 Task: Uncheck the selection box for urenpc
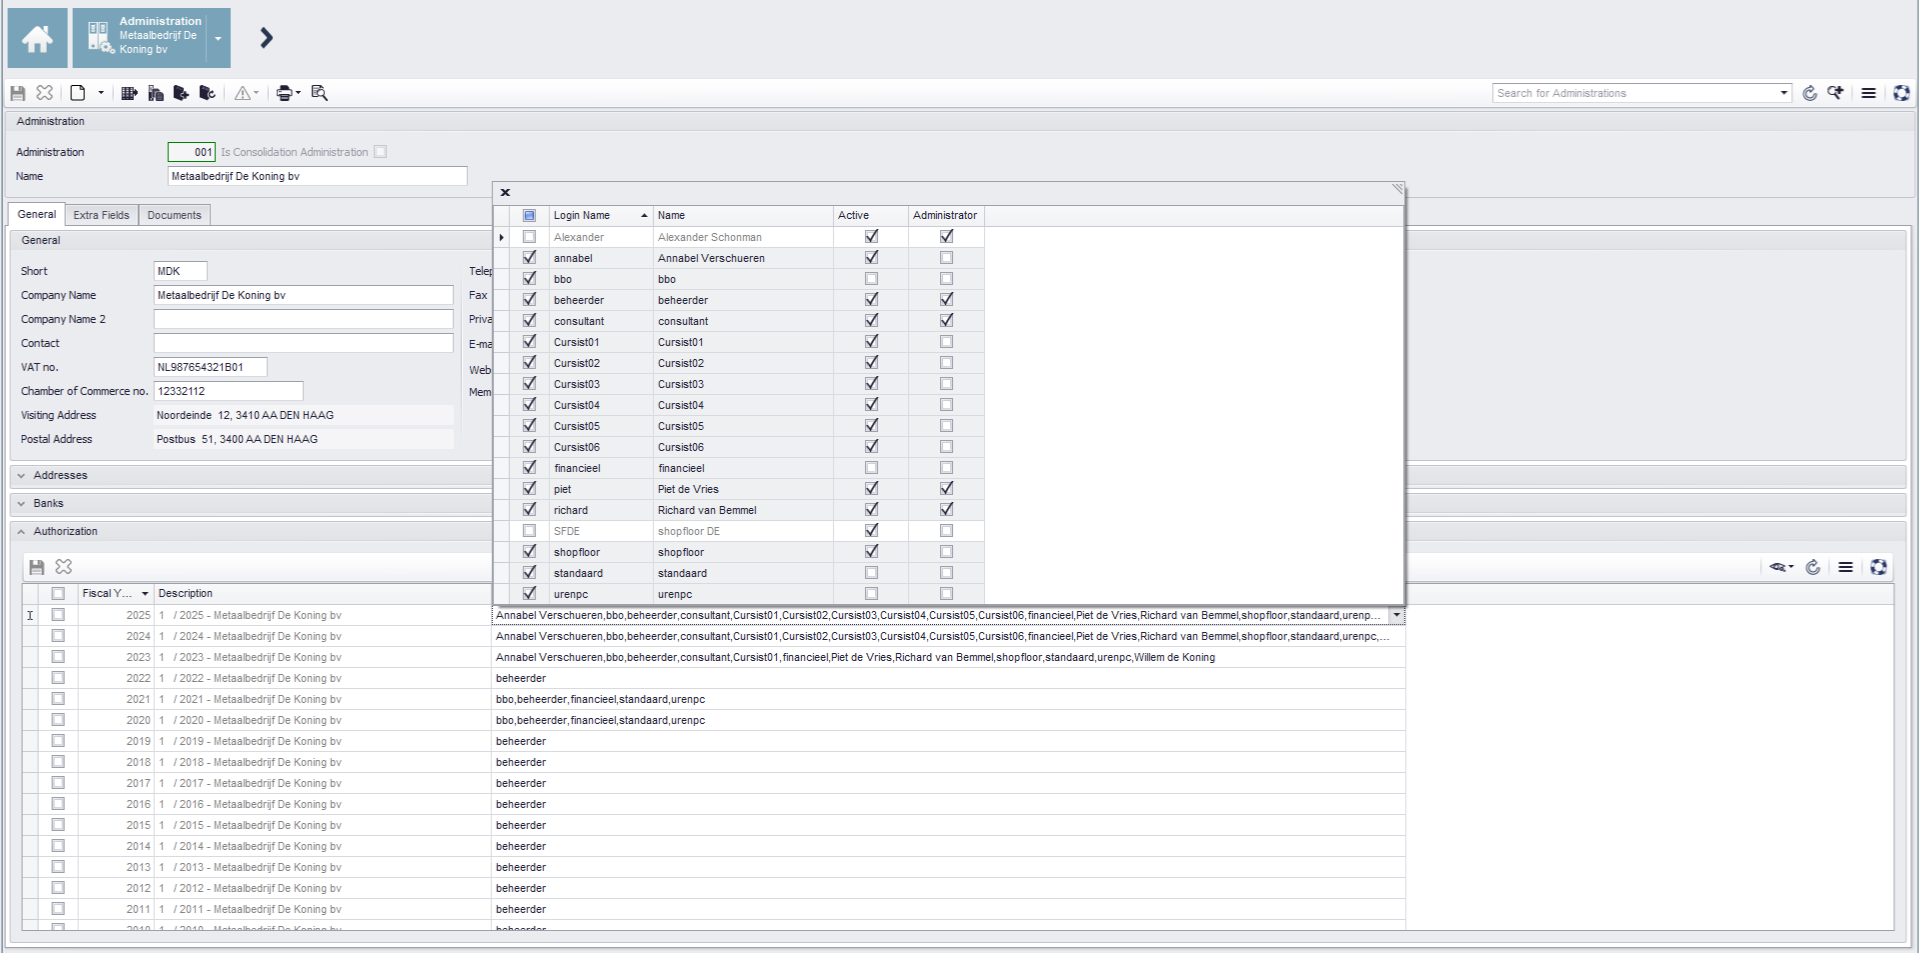coord(529,594)
